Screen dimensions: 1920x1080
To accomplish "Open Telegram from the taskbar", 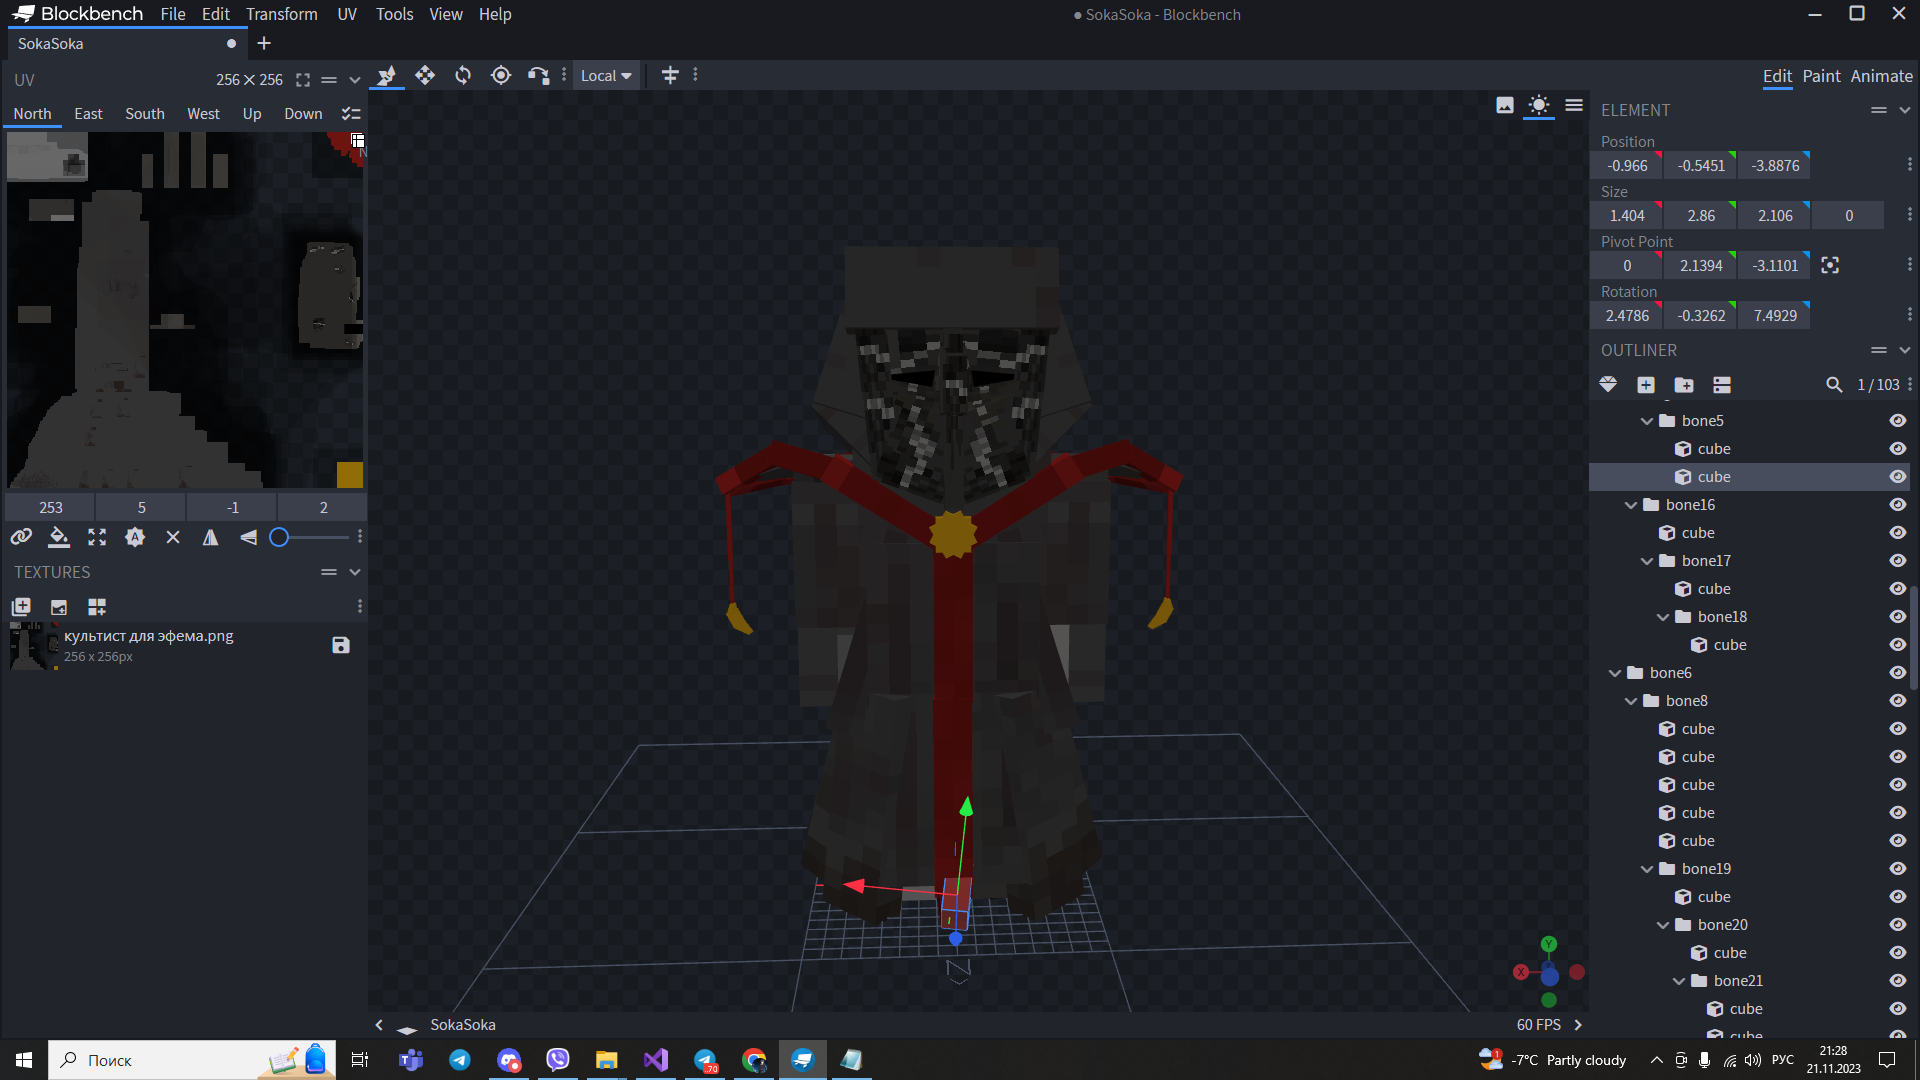I will point(460,1060).
